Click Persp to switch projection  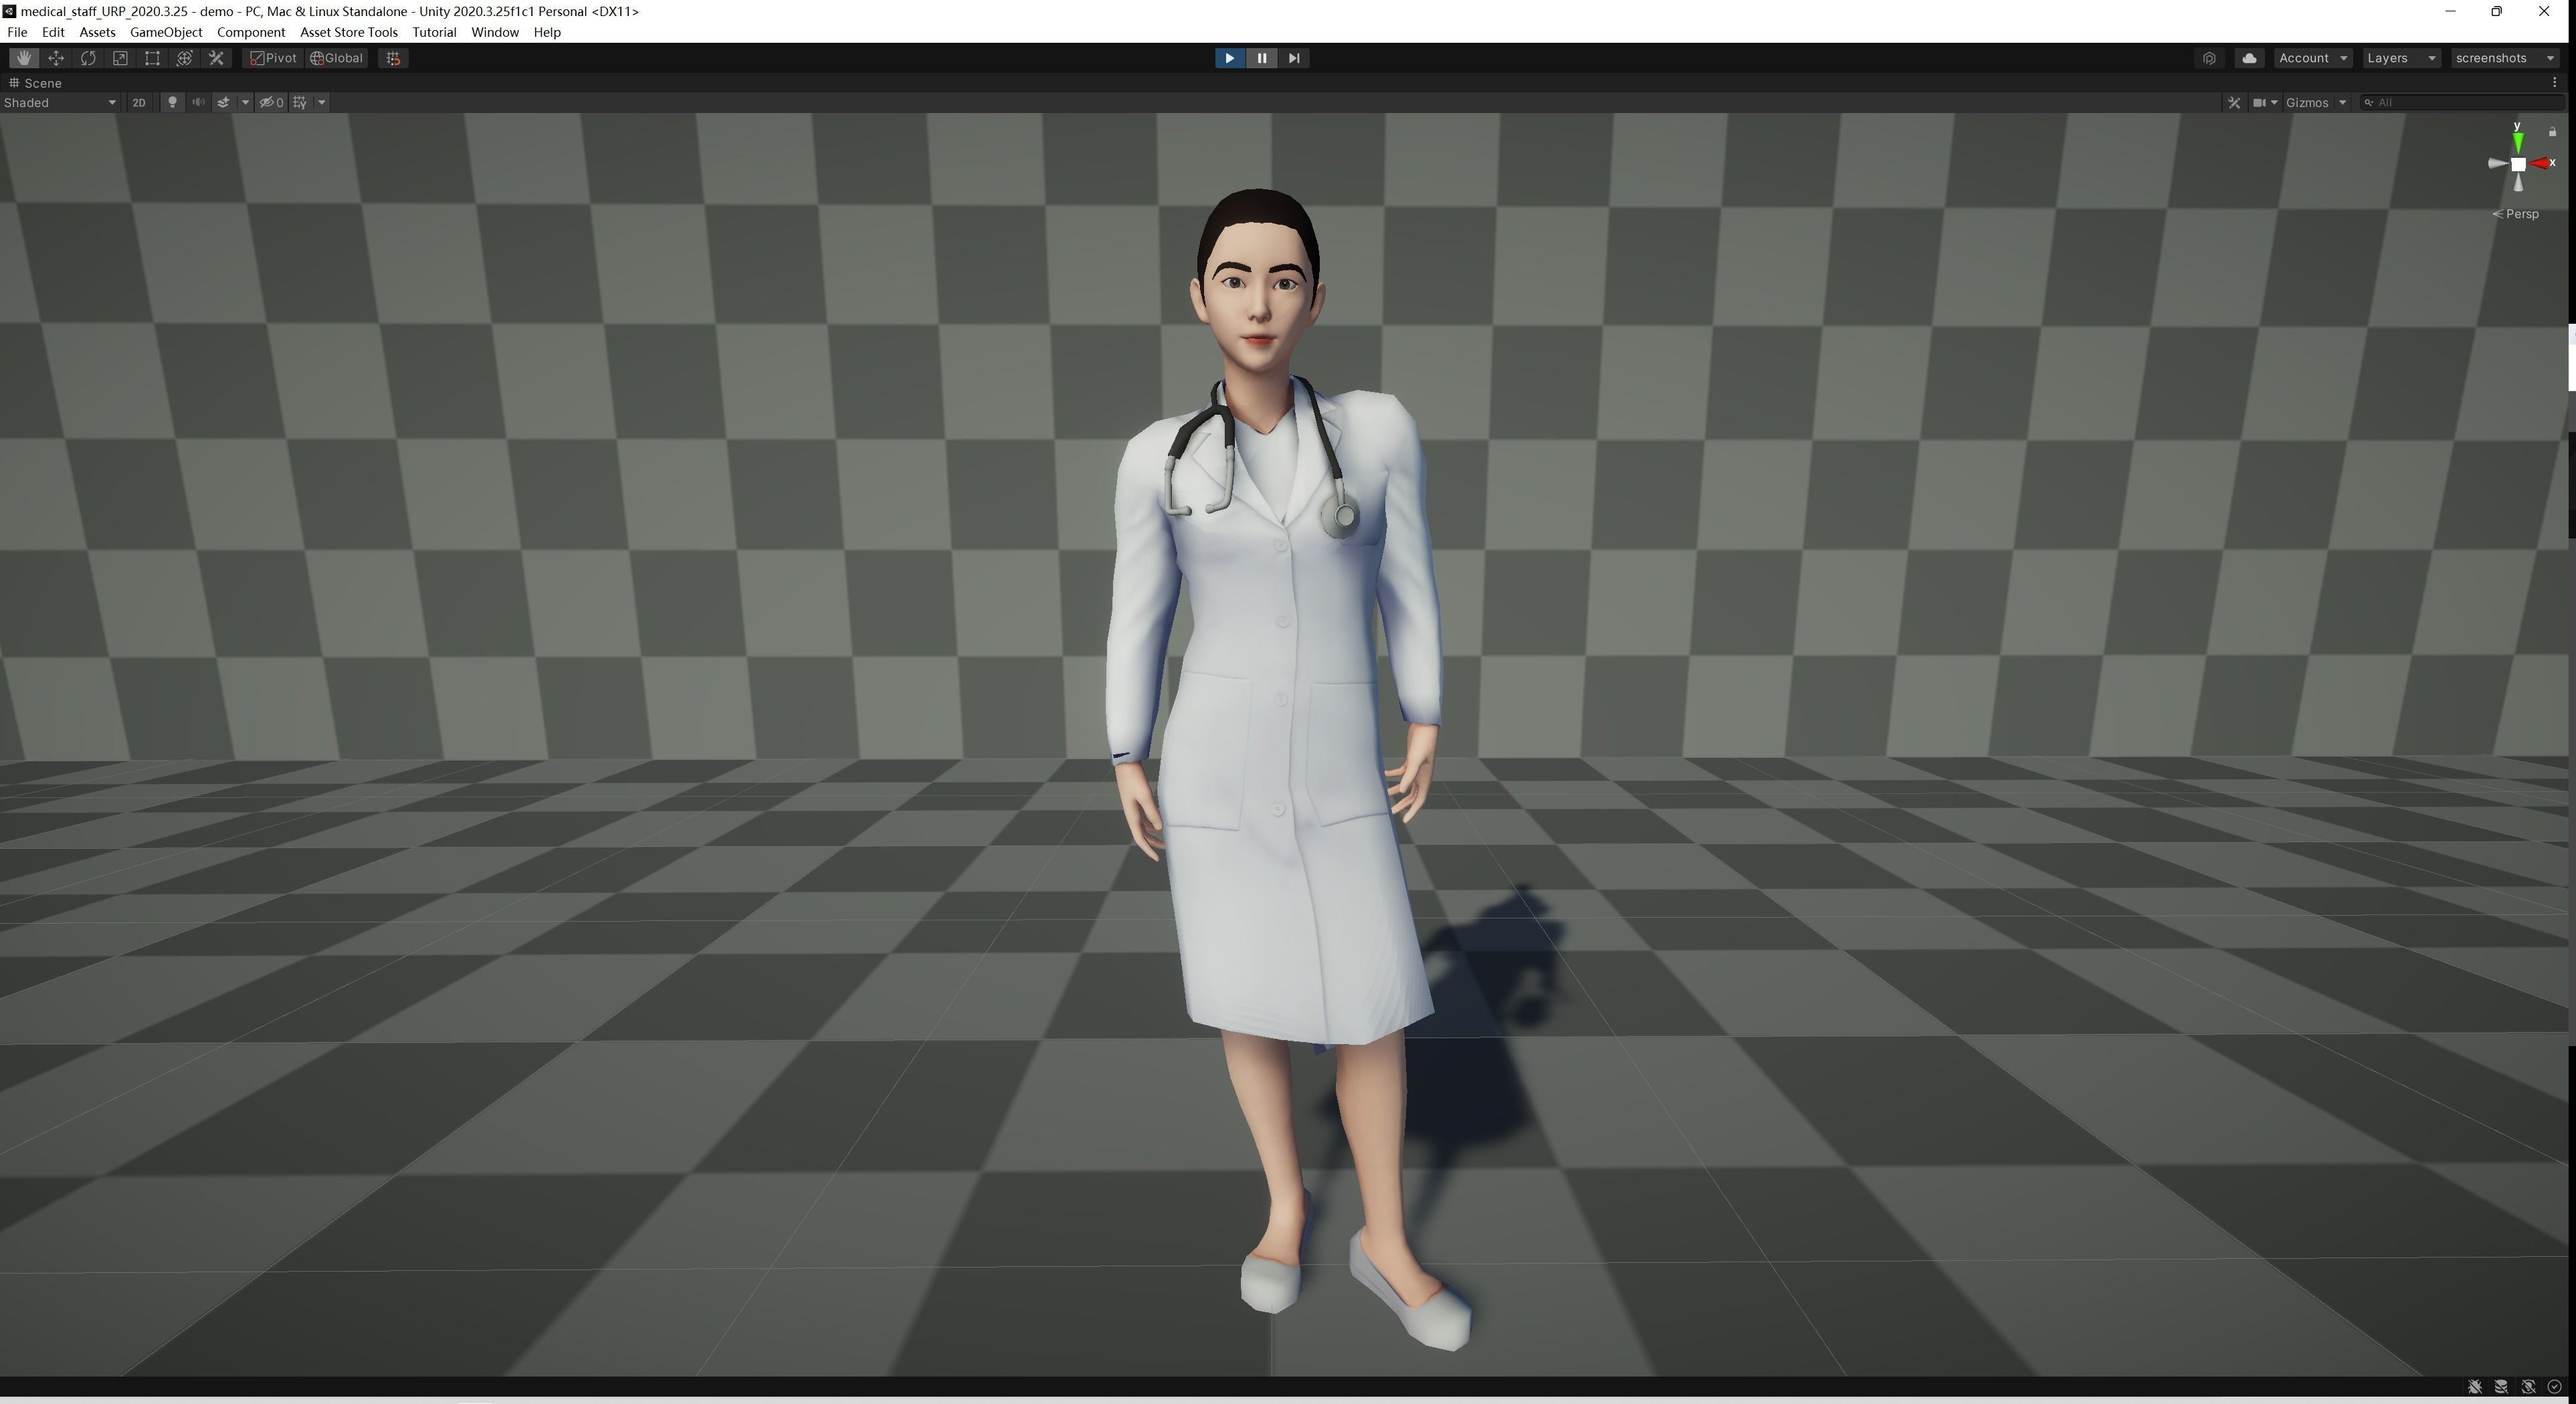[x=2516, y=214]
